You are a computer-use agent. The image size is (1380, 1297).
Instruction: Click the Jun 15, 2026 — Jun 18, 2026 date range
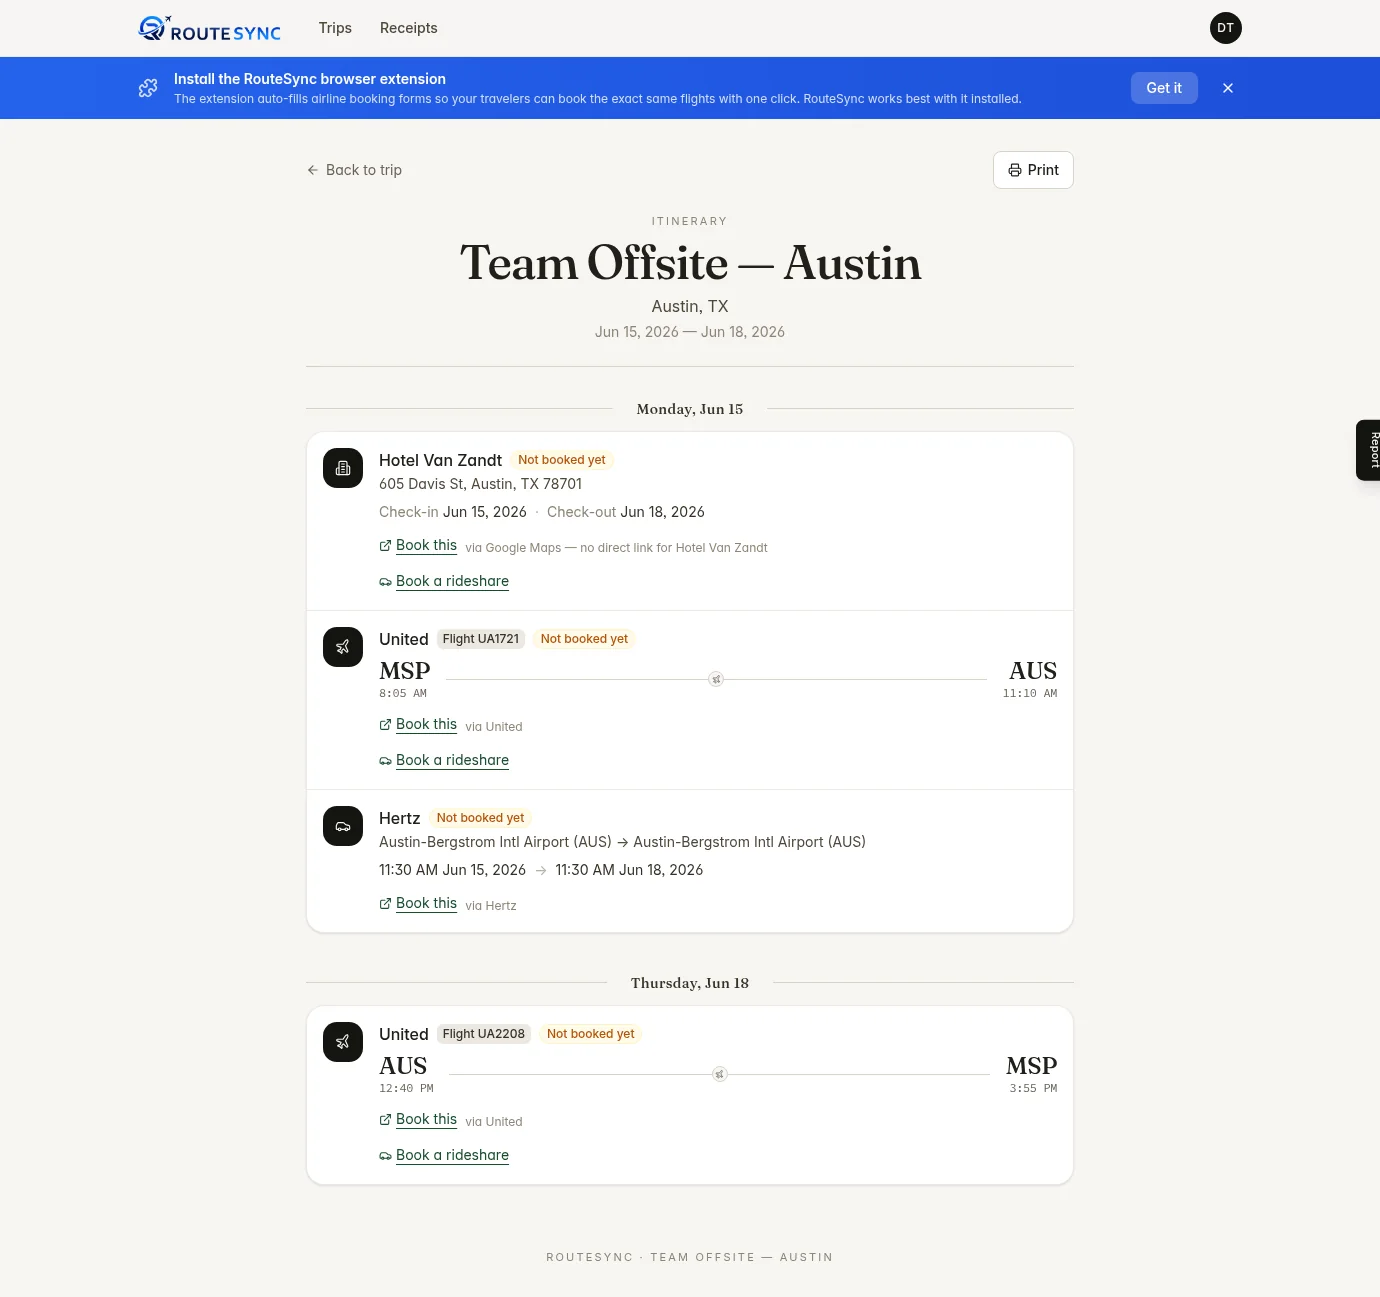(x=690, y=332)
